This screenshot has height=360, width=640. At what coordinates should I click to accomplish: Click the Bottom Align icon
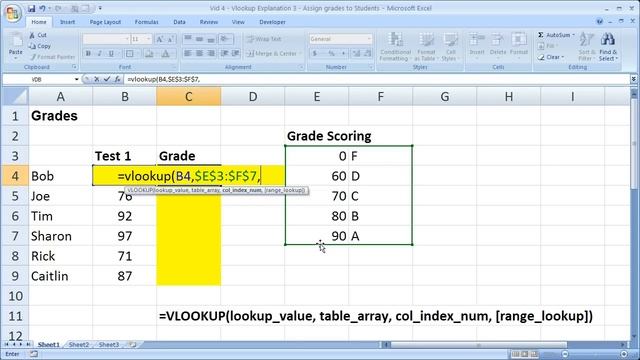(211, 39)
